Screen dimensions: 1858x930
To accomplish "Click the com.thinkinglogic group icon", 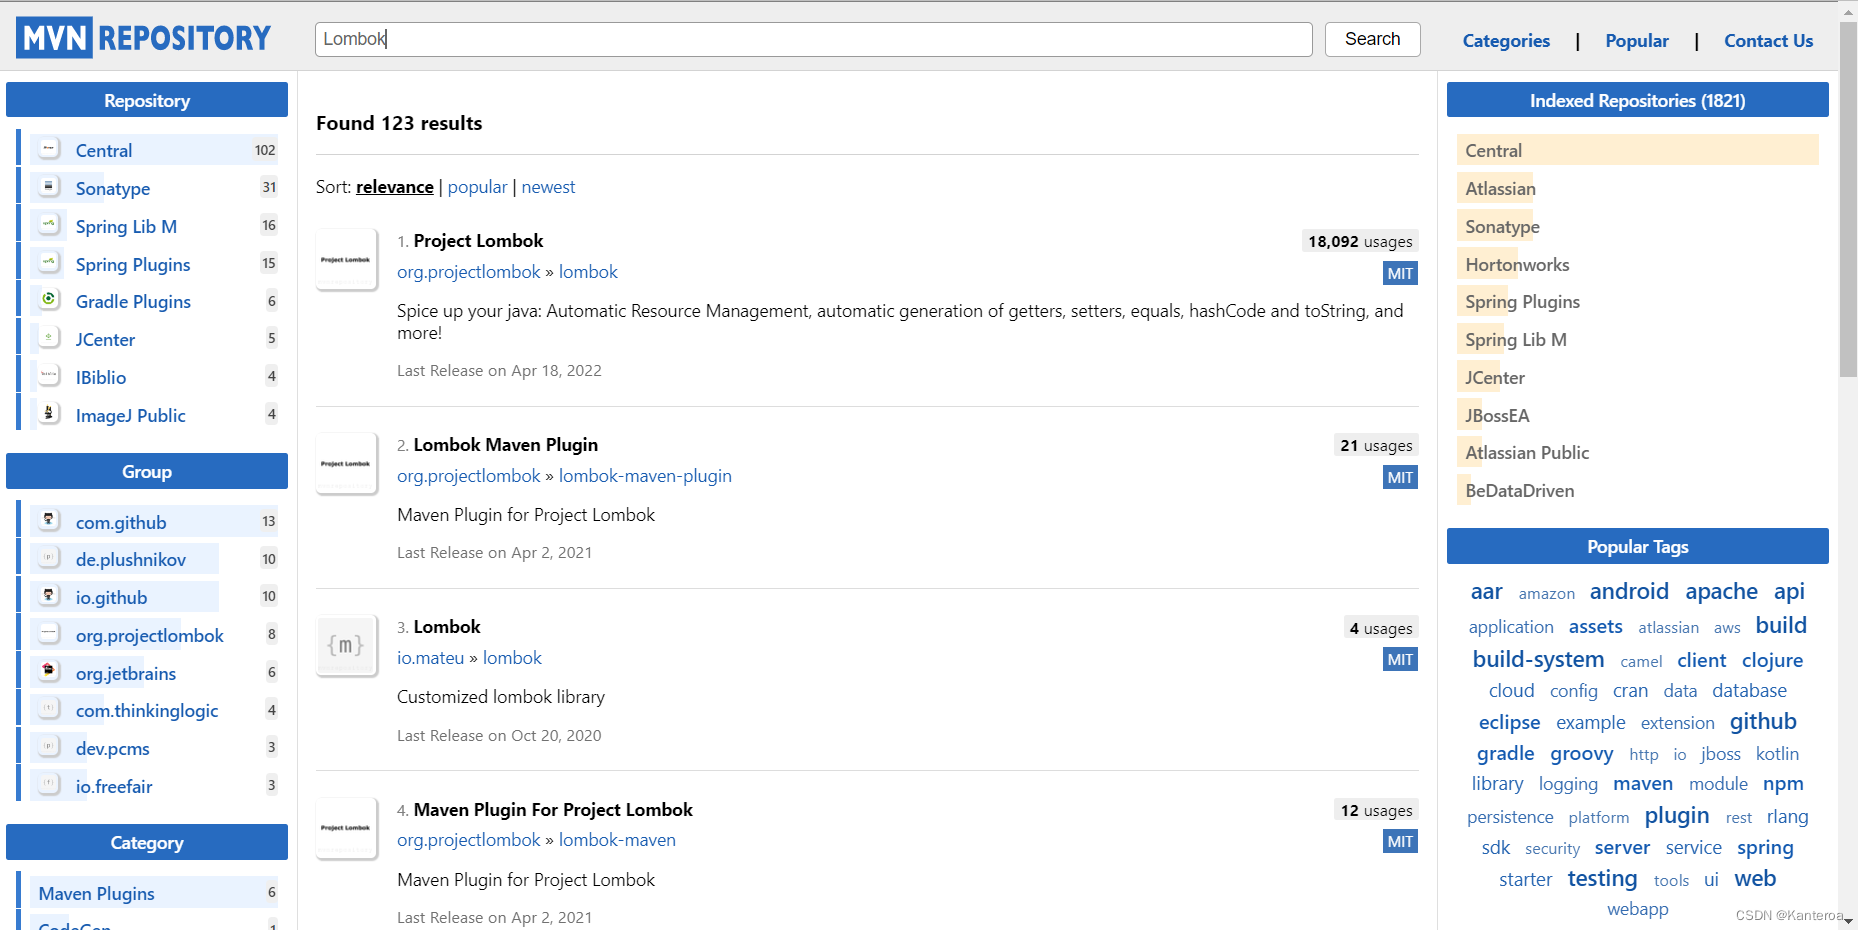I will pyautogui.click(x=49, y=709).
